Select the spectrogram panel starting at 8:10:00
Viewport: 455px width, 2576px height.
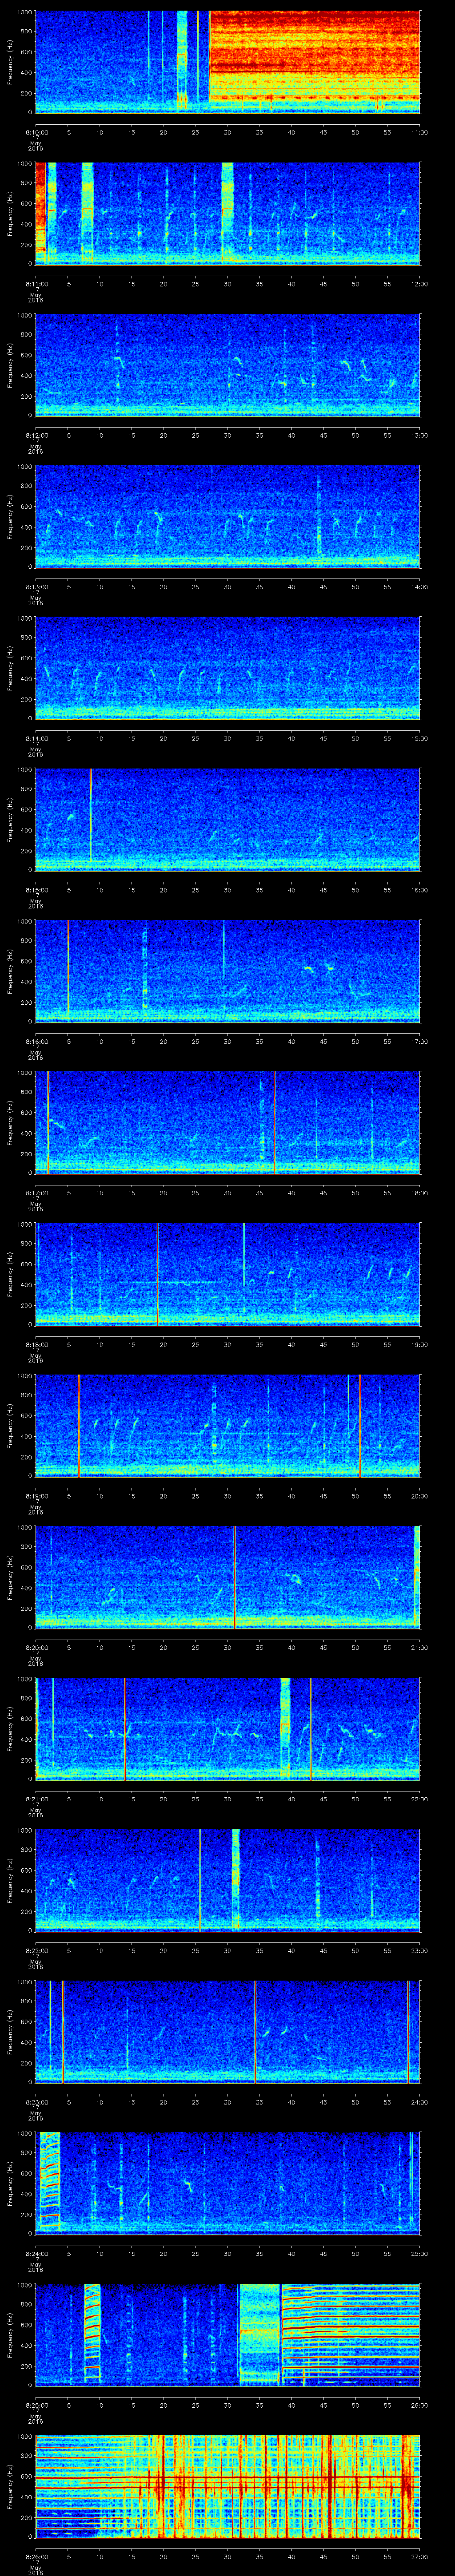228,62
